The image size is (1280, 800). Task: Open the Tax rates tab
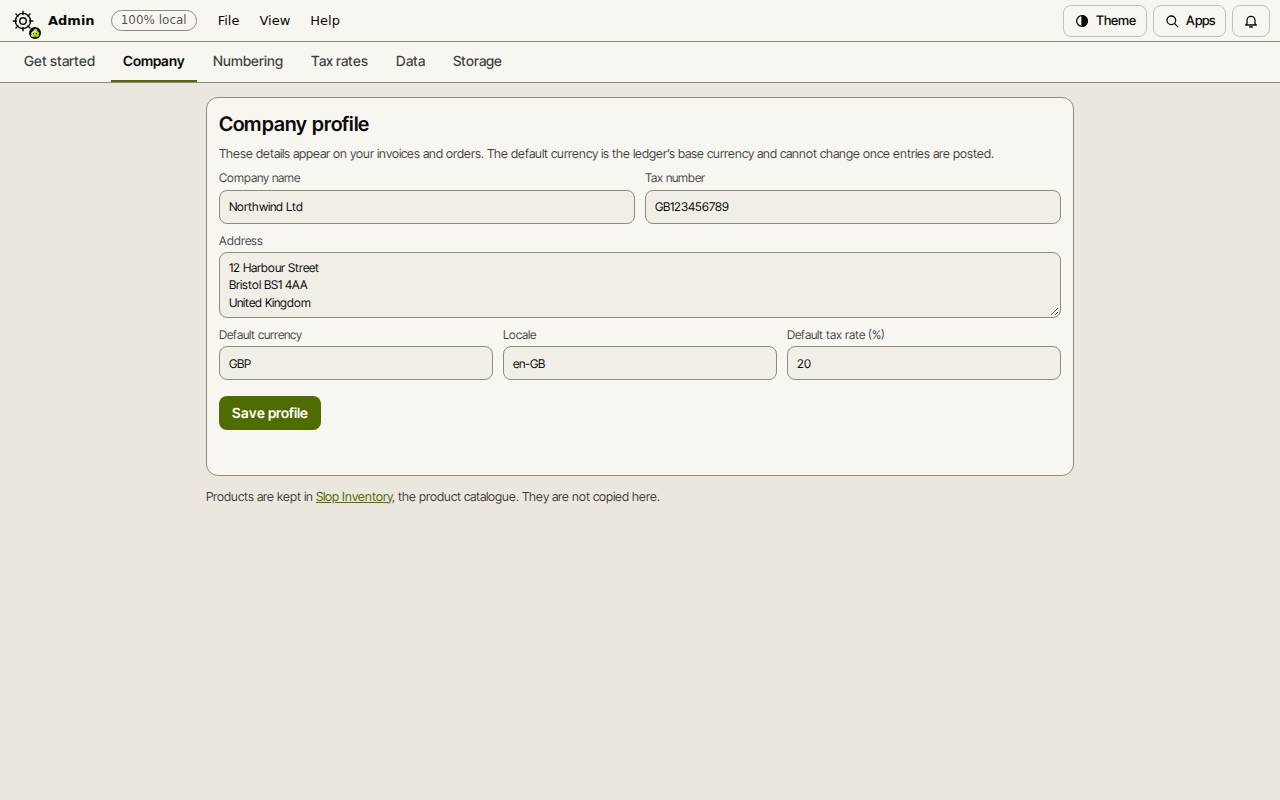[339, 62]
